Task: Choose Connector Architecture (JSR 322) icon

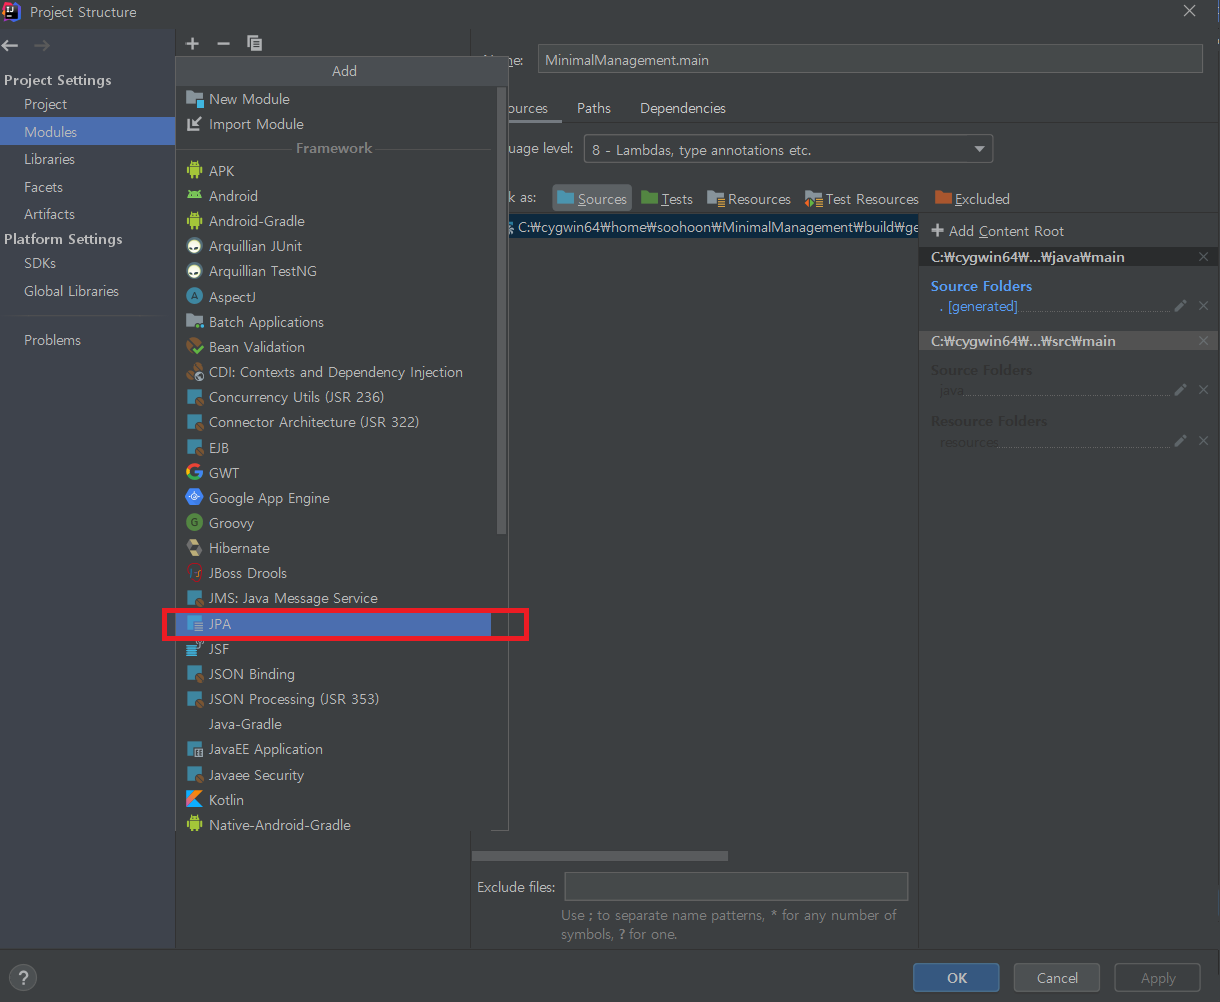Action: (194, 422)
